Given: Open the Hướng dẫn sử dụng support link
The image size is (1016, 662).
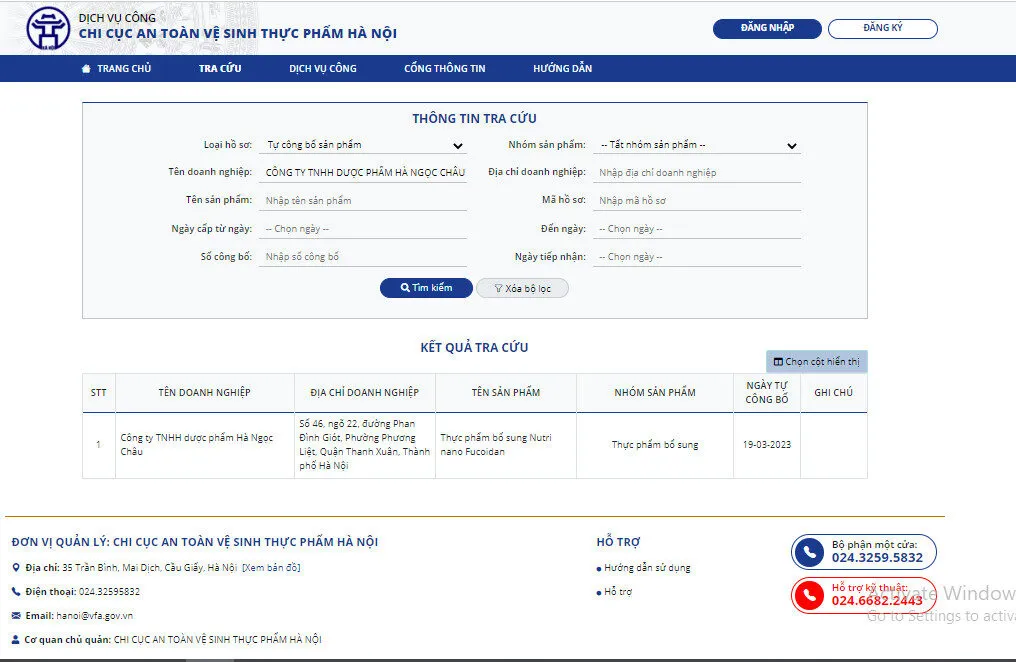Looking at the screenshot, I should coord(647,568).
